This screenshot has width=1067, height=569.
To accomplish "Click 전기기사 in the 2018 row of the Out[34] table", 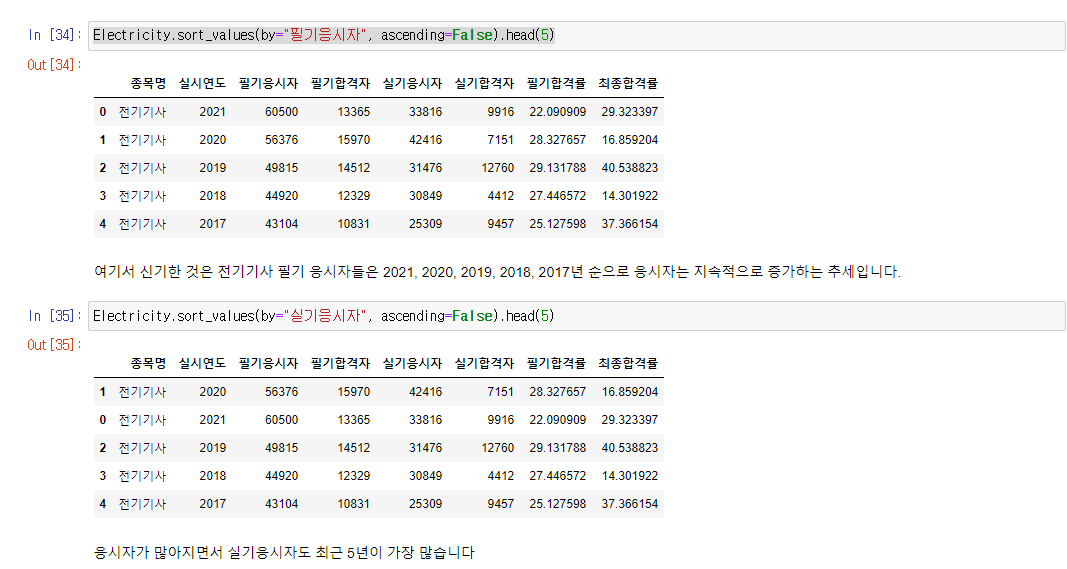I will click(142, 195).
